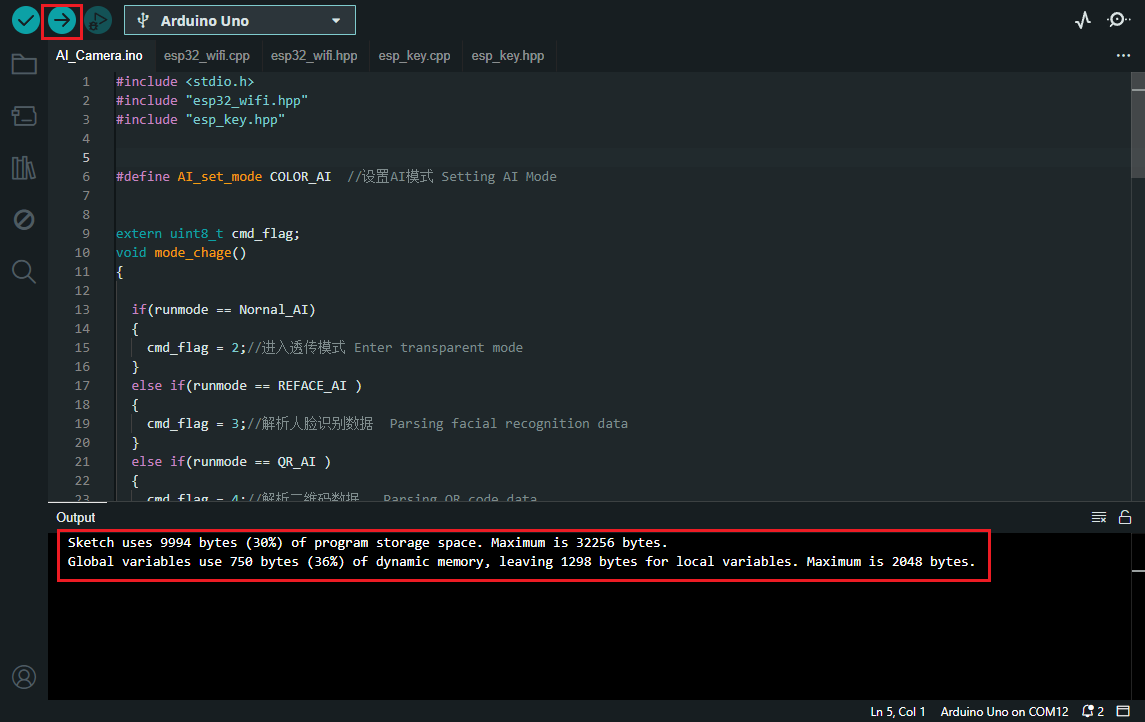Screen dimensions: 1145x722
Task: Switch to the esp32_wifi.hpp tab
Action: [314, 55]
